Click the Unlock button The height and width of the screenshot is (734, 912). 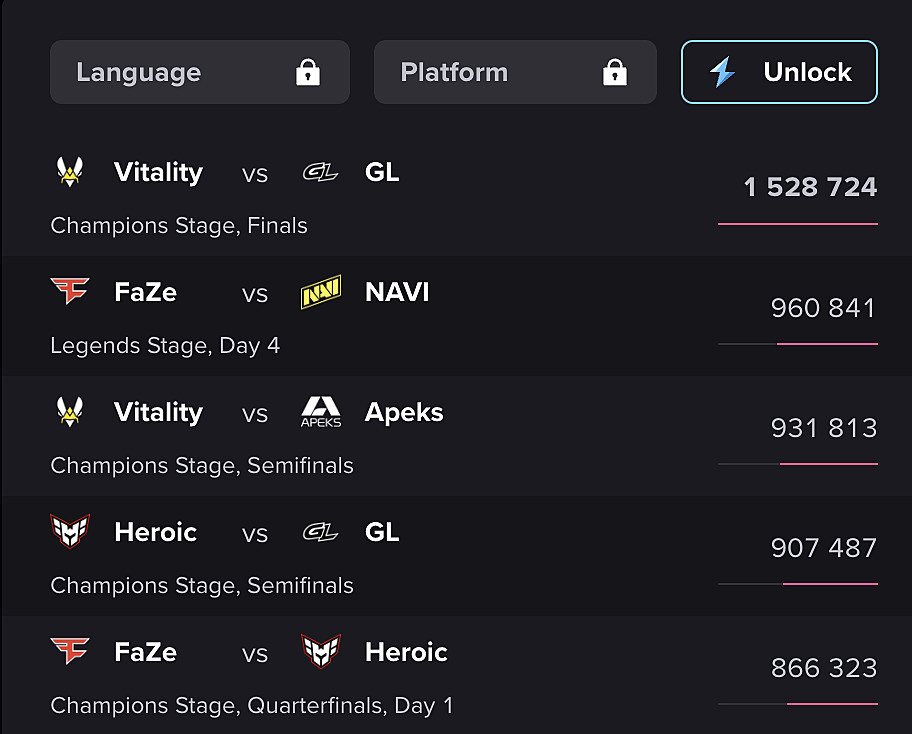[779, 72]
